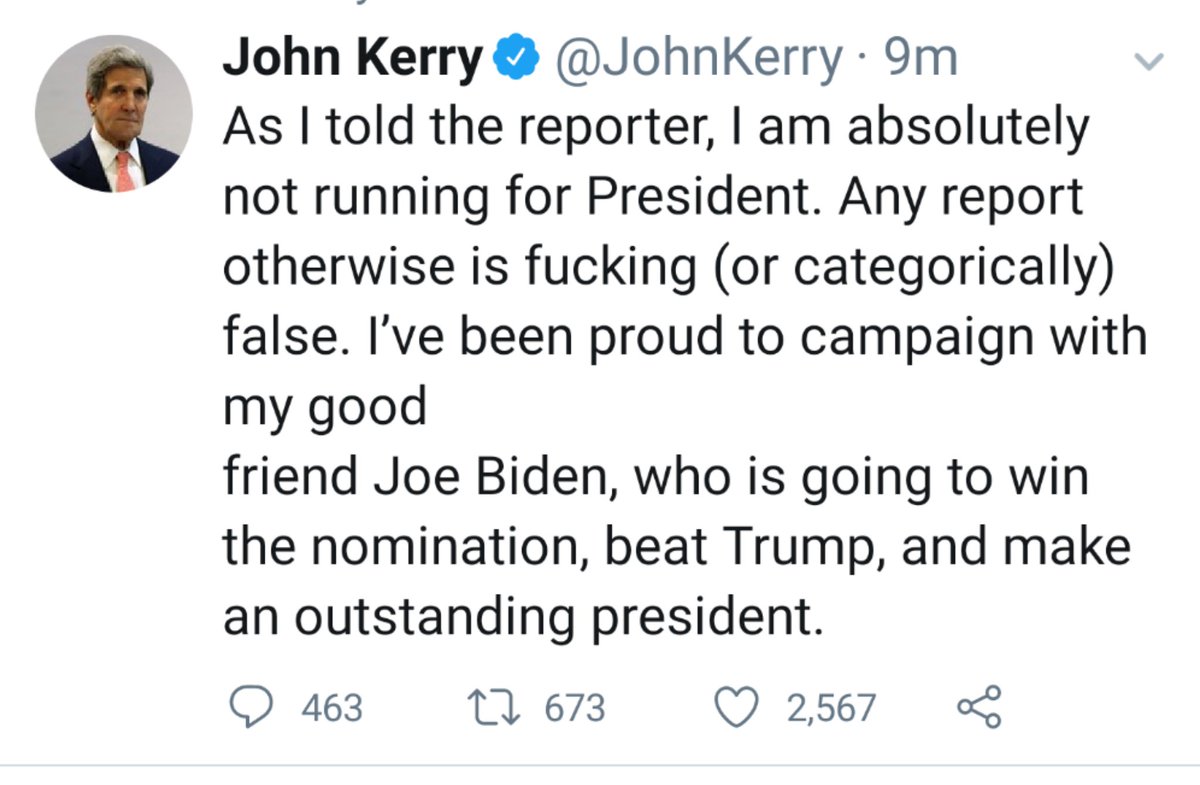
Task: Click the tweet's first line of text
Action: click(655, 128)
